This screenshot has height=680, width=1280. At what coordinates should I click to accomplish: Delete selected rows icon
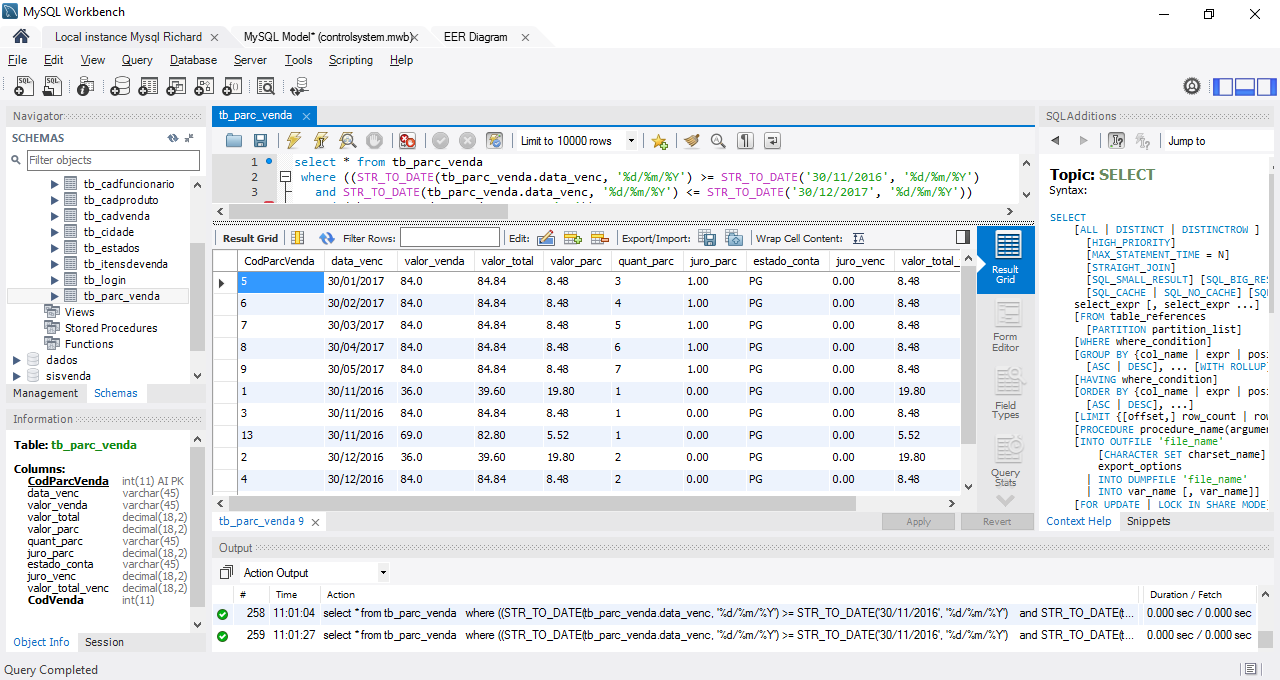pos(600,238)
